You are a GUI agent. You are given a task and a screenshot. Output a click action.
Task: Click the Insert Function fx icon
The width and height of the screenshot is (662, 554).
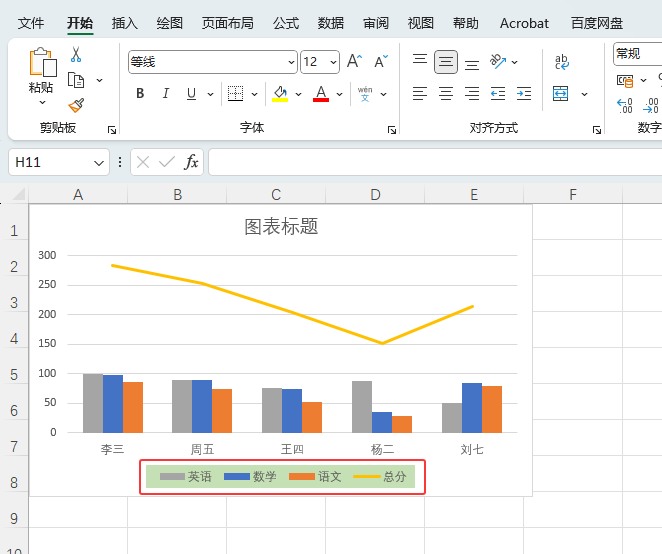191,162
